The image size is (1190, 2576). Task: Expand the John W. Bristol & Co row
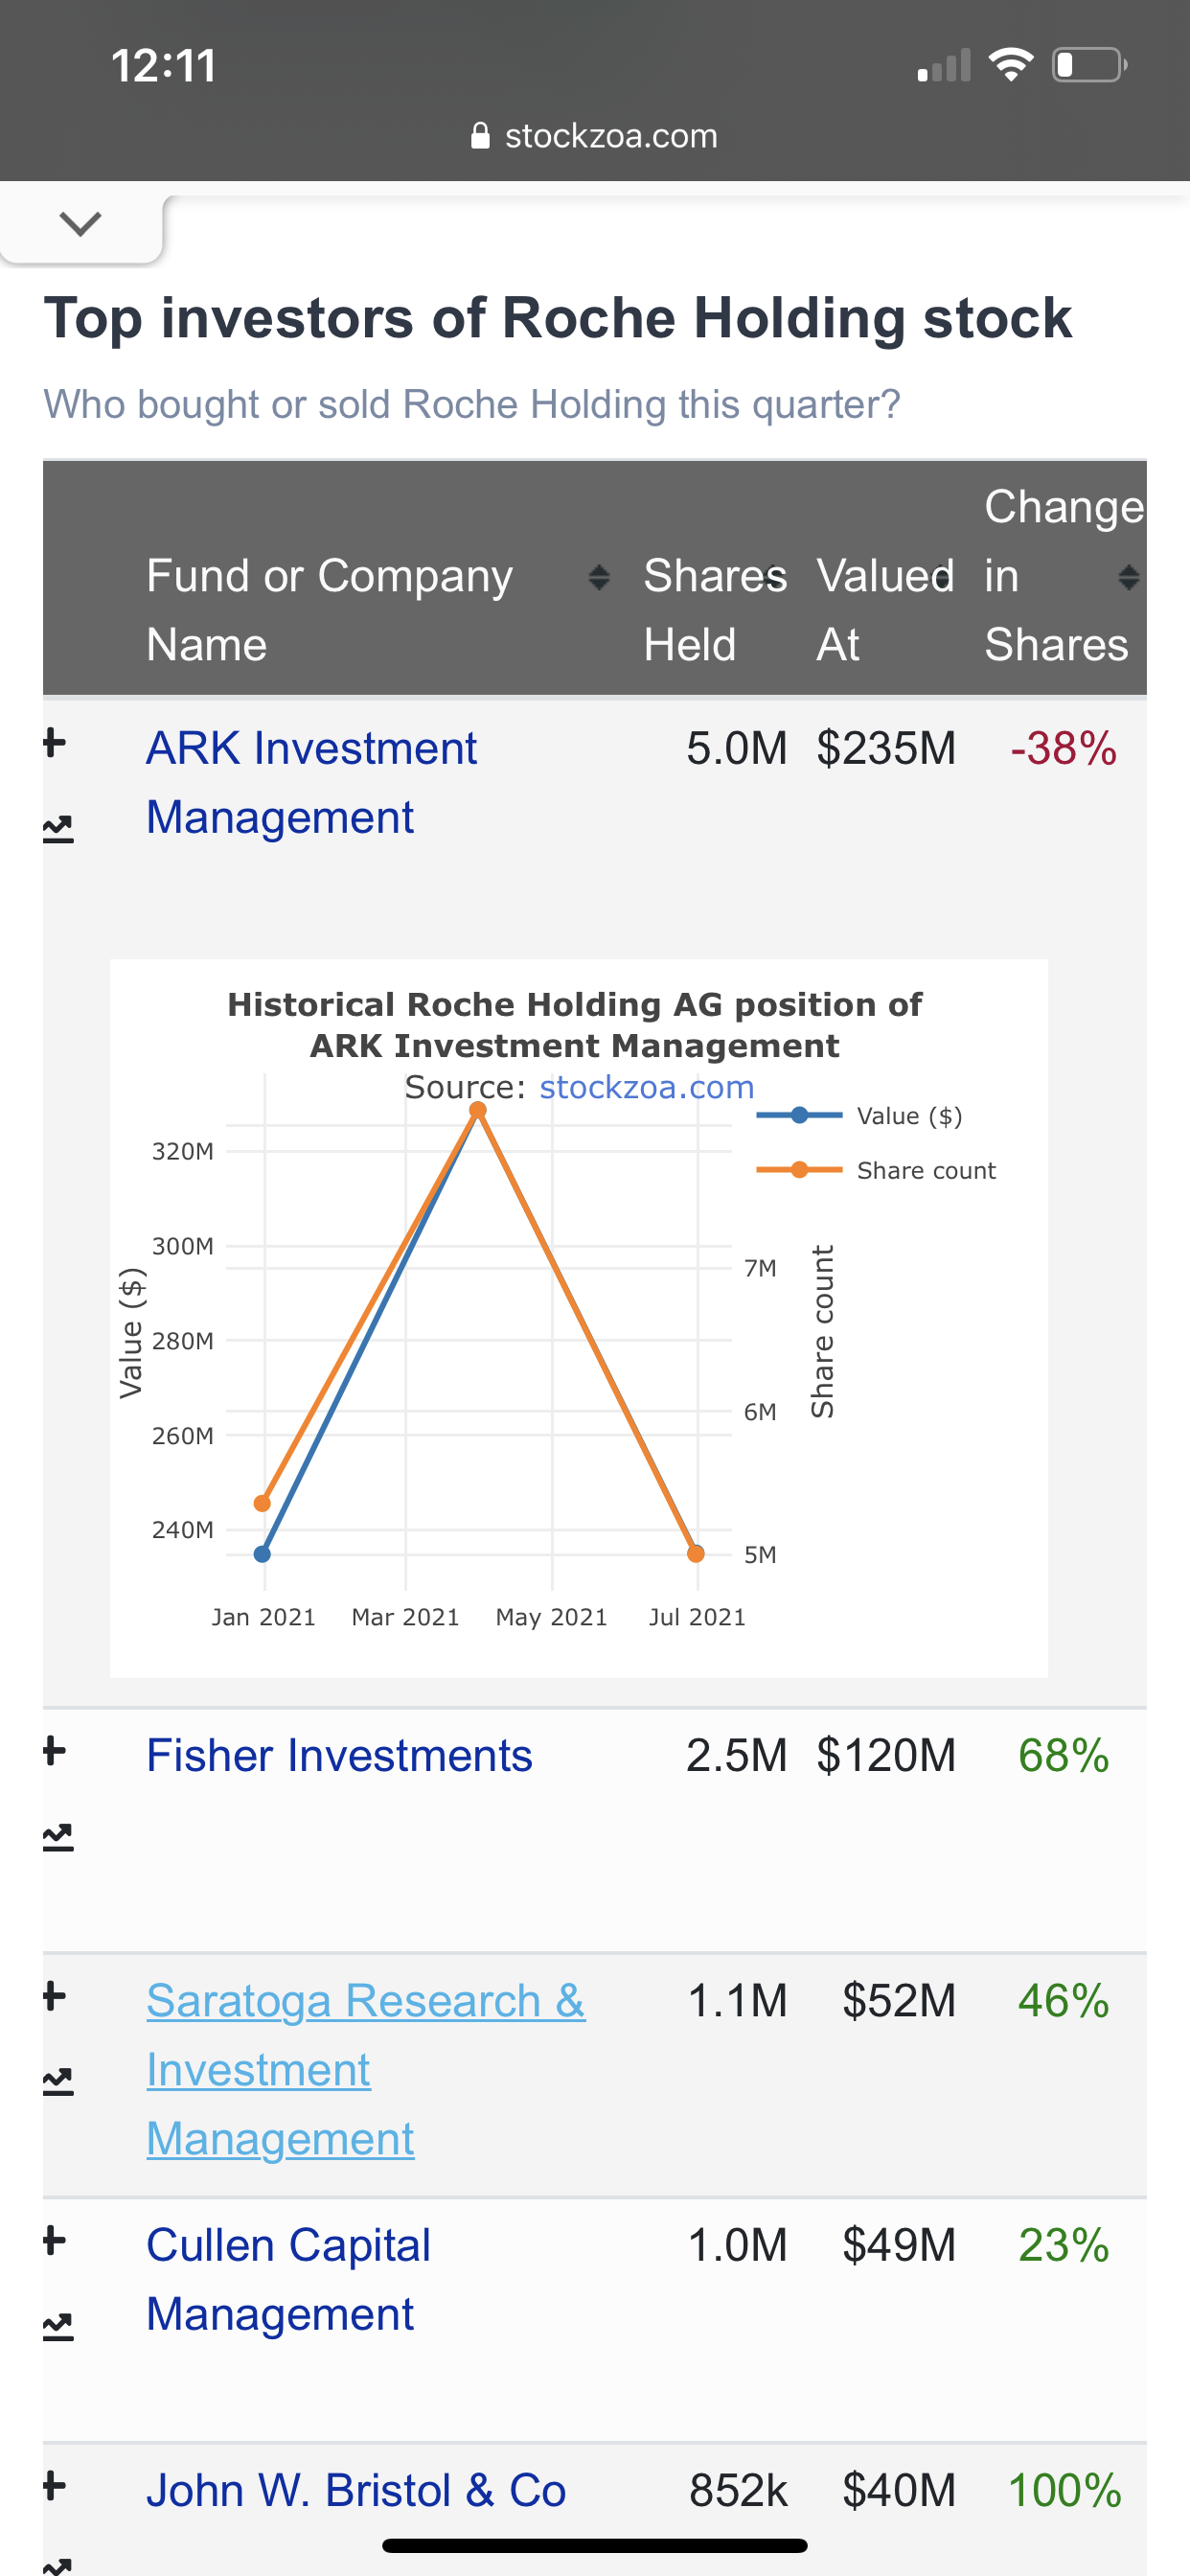tap(55, 2486)
